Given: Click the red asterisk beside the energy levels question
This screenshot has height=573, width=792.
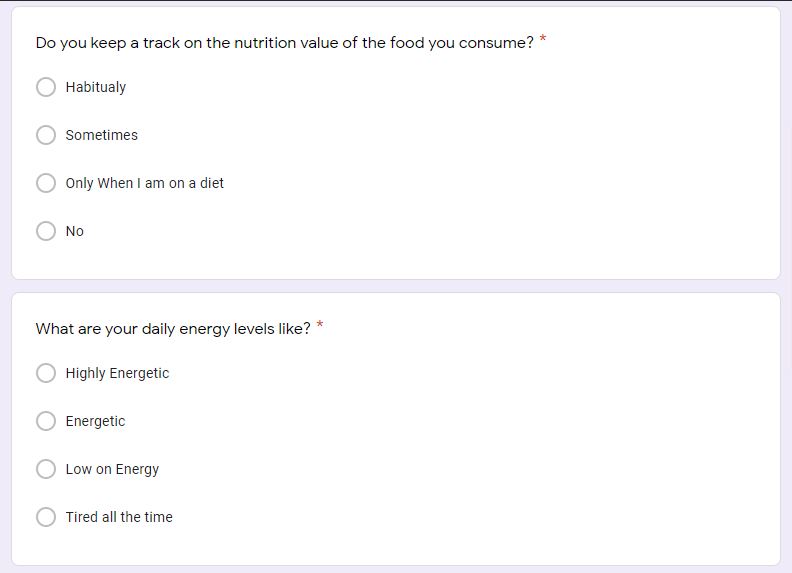Looking at the screenshot, I should point(320,326).
